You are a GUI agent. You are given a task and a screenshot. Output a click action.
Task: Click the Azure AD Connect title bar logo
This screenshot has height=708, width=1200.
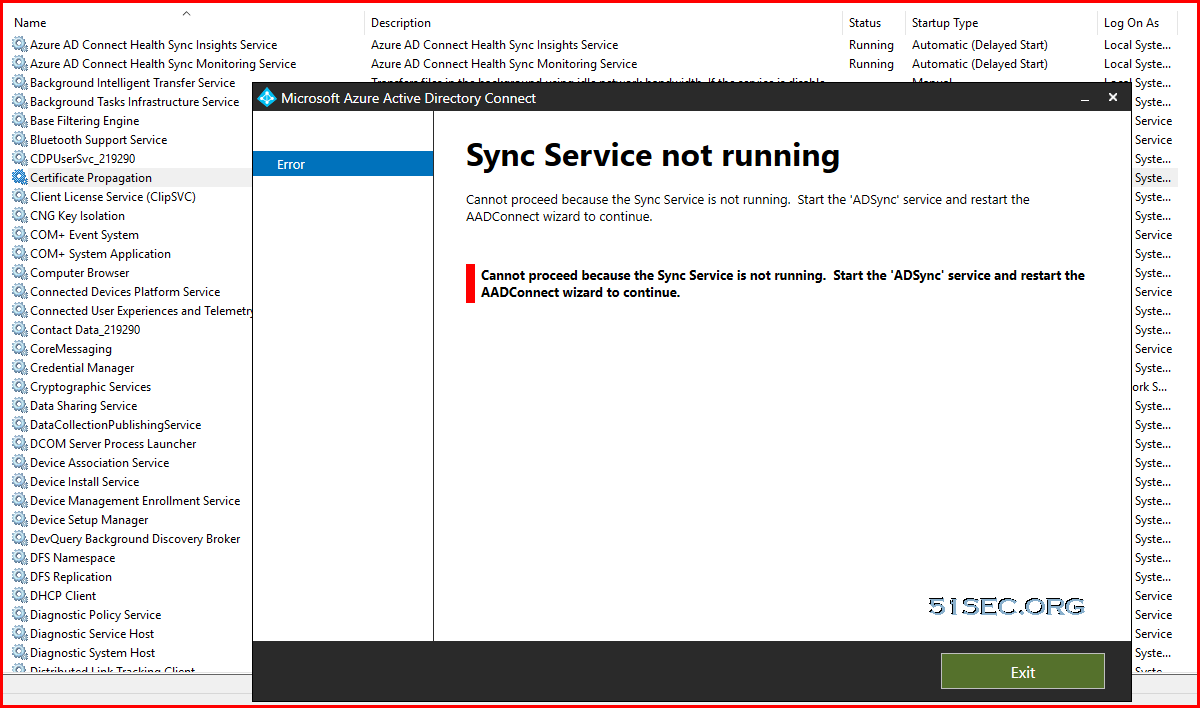267,98
